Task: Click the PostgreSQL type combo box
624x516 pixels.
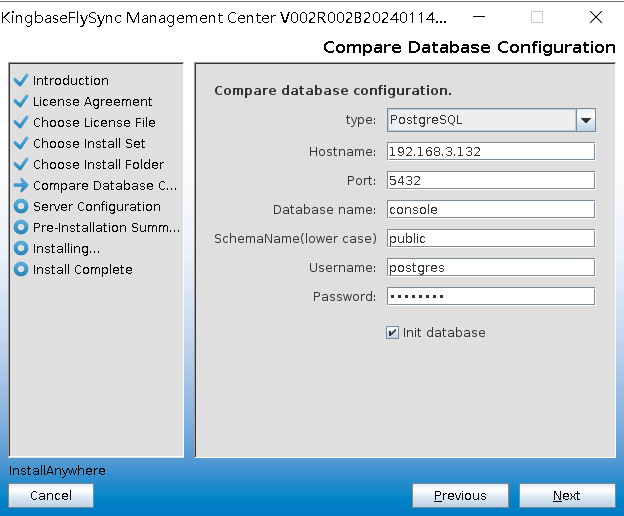Action: click(480, 120)
